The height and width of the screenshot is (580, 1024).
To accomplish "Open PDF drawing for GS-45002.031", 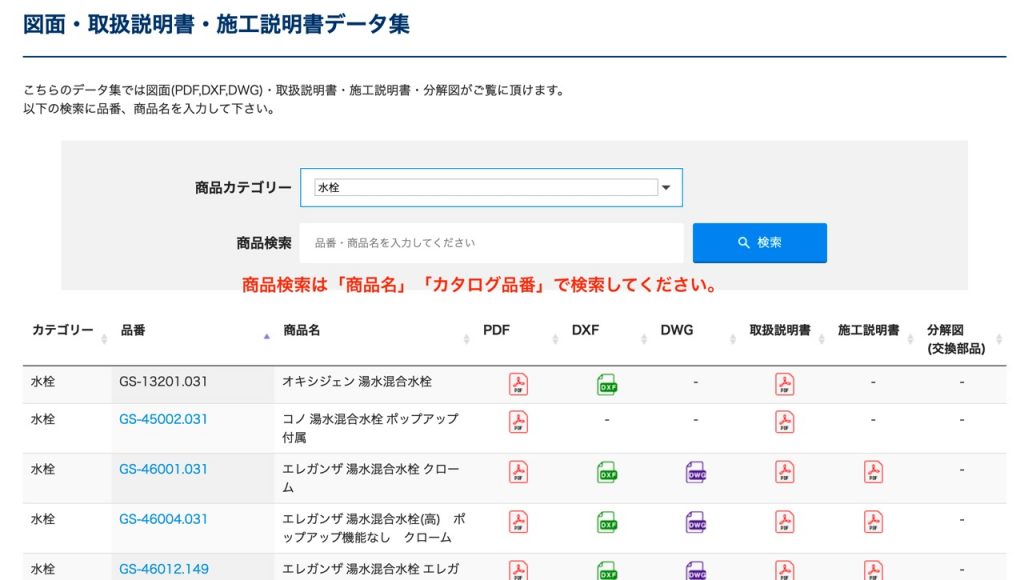I will pyautogui.click(x=518, y=422).
